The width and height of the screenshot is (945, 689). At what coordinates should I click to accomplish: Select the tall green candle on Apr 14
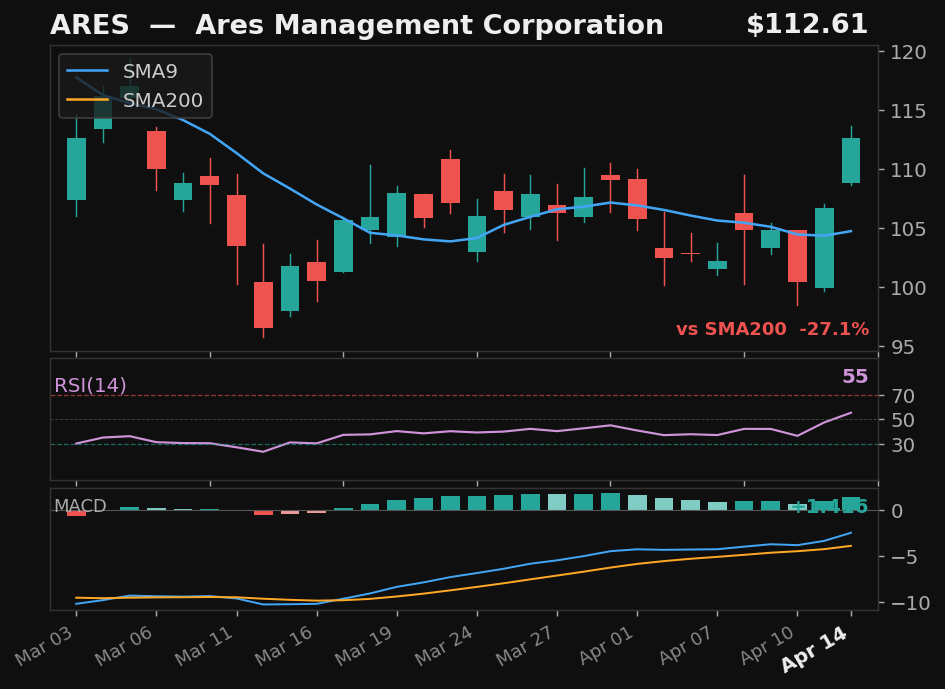[x=849, y=160]
